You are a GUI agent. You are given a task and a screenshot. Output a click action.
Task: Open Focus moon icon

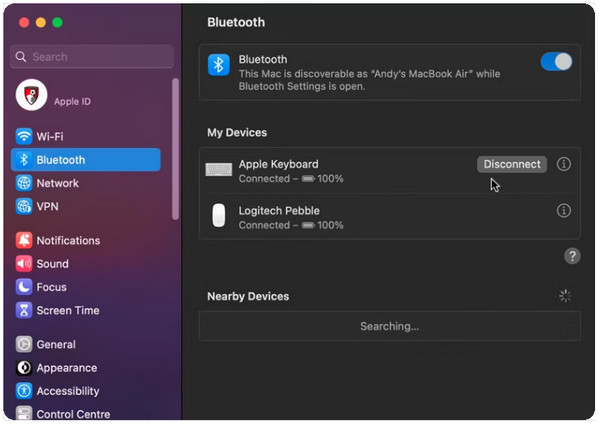click(24, 287)
